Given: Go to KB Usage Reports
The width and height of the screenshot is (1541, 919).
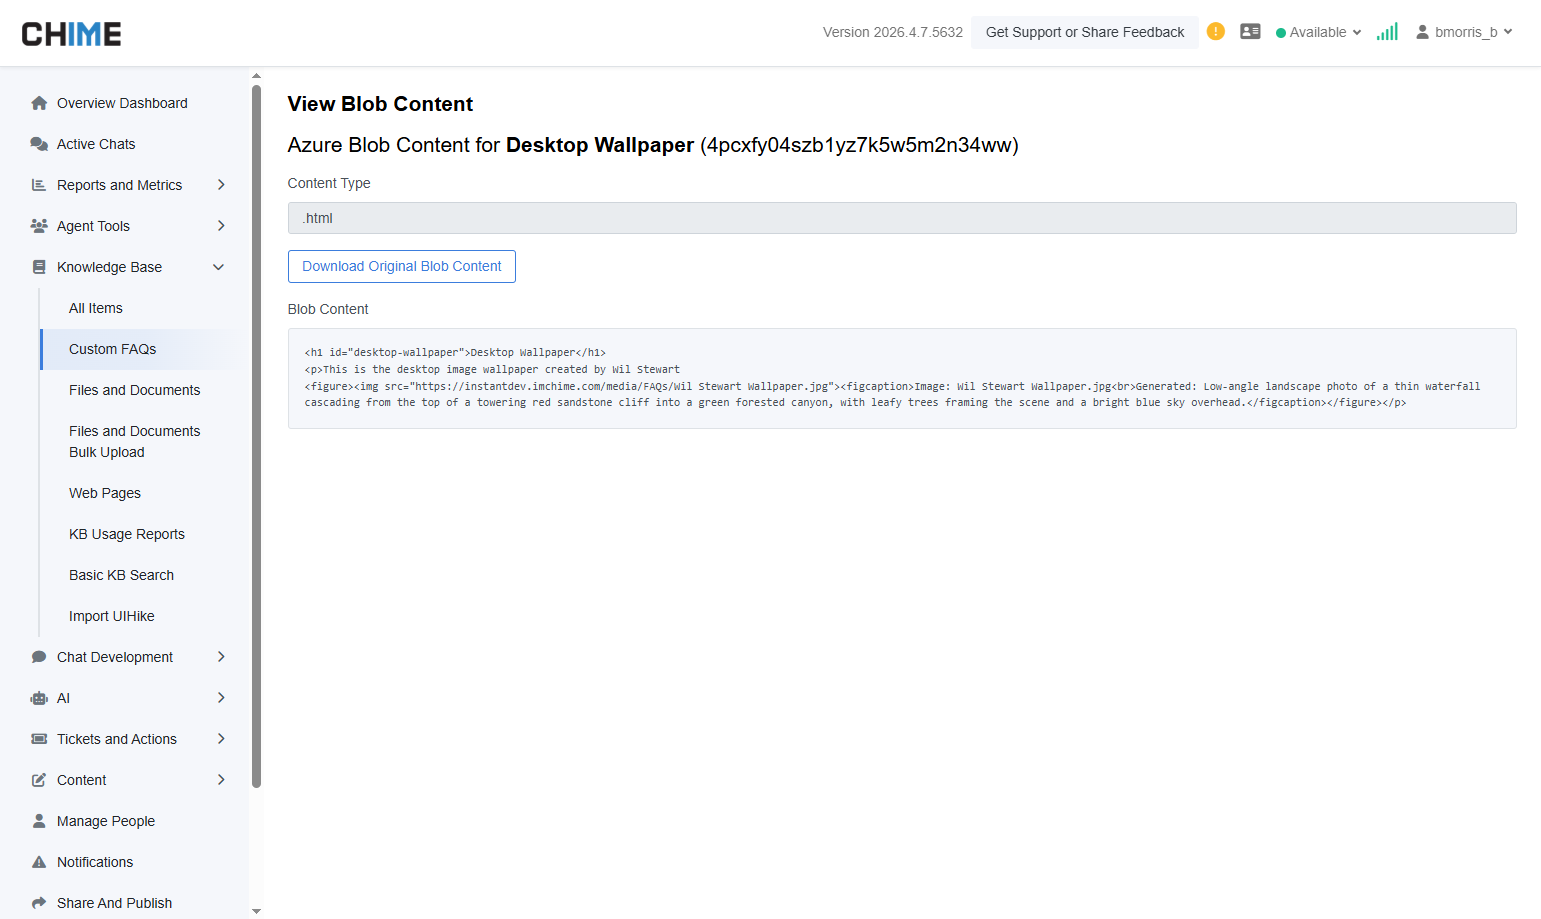Looking at the screenshot, I should pyautogui.click(x=127, y=534).
